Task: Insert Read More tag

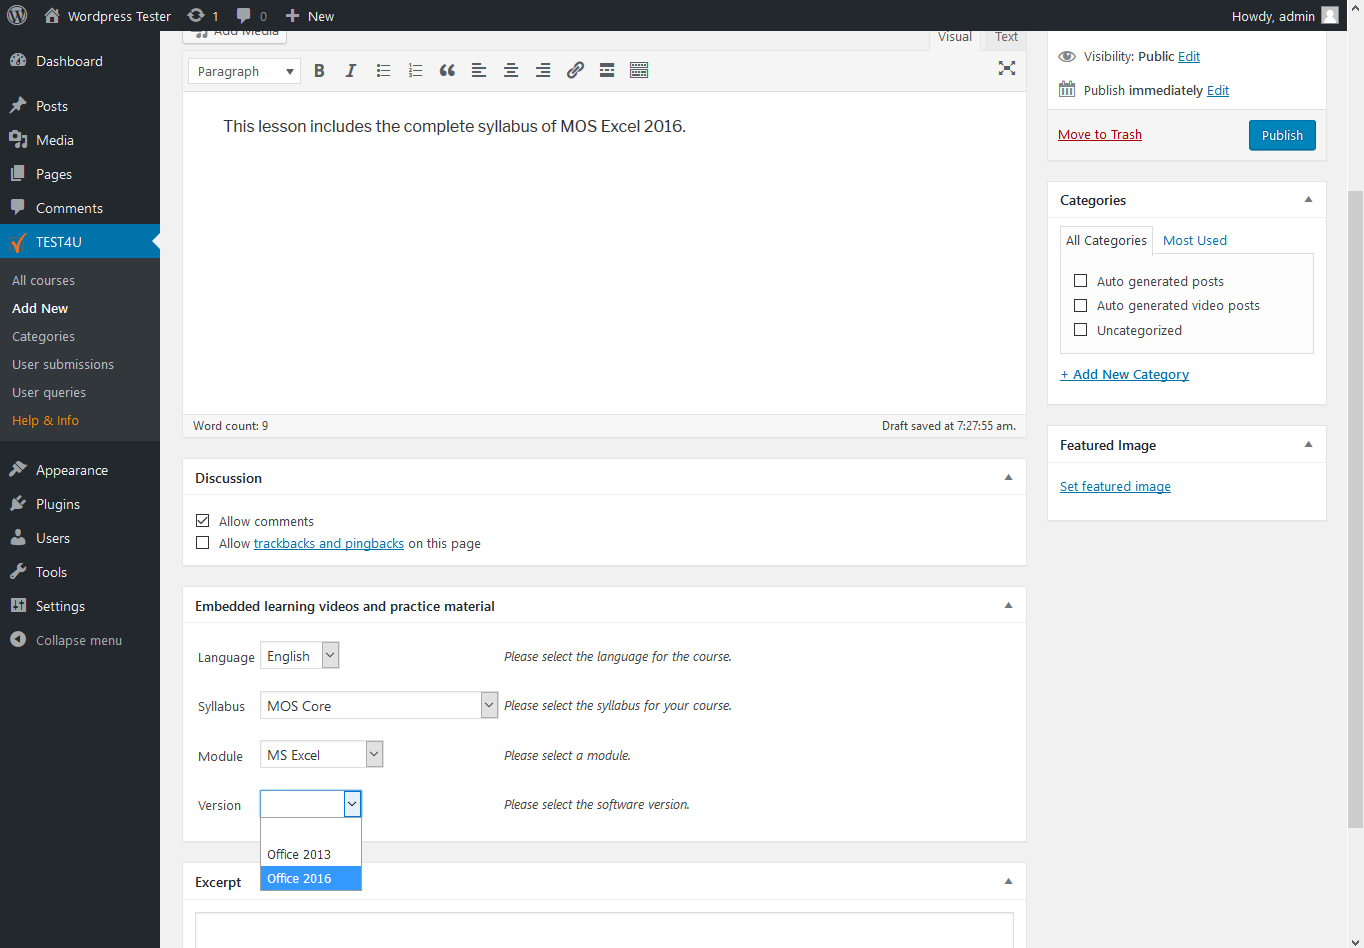Action: click(607, 71)
